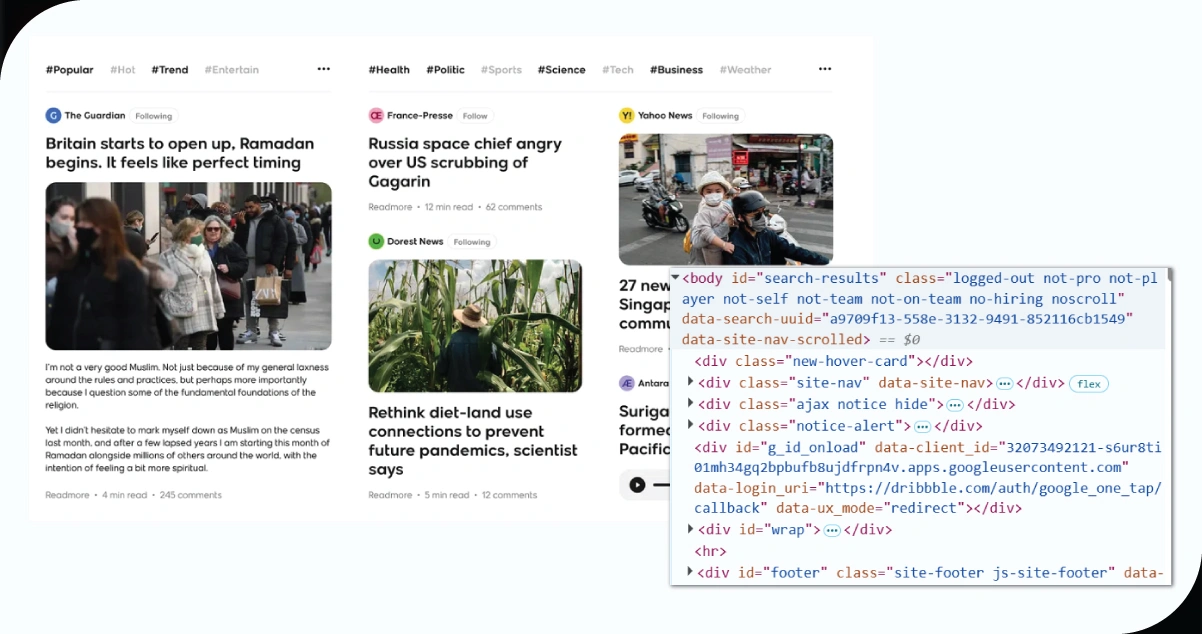Image resolution: width=1202 pixels, height=634 pixels.
Task: Click the cornfield article thumbnail
Action: 475,326
